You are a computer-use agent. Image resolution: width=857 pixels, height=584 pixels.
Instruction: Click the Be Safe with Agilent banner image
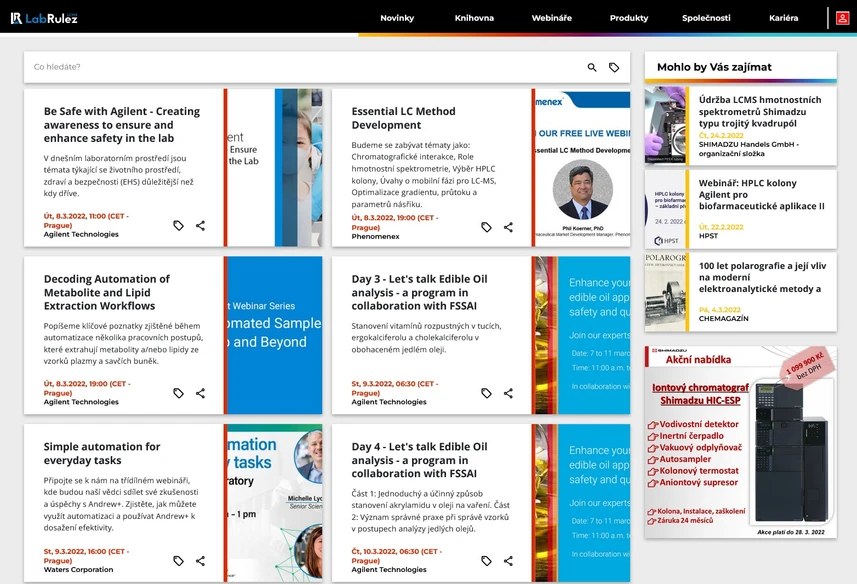(274, 168)
